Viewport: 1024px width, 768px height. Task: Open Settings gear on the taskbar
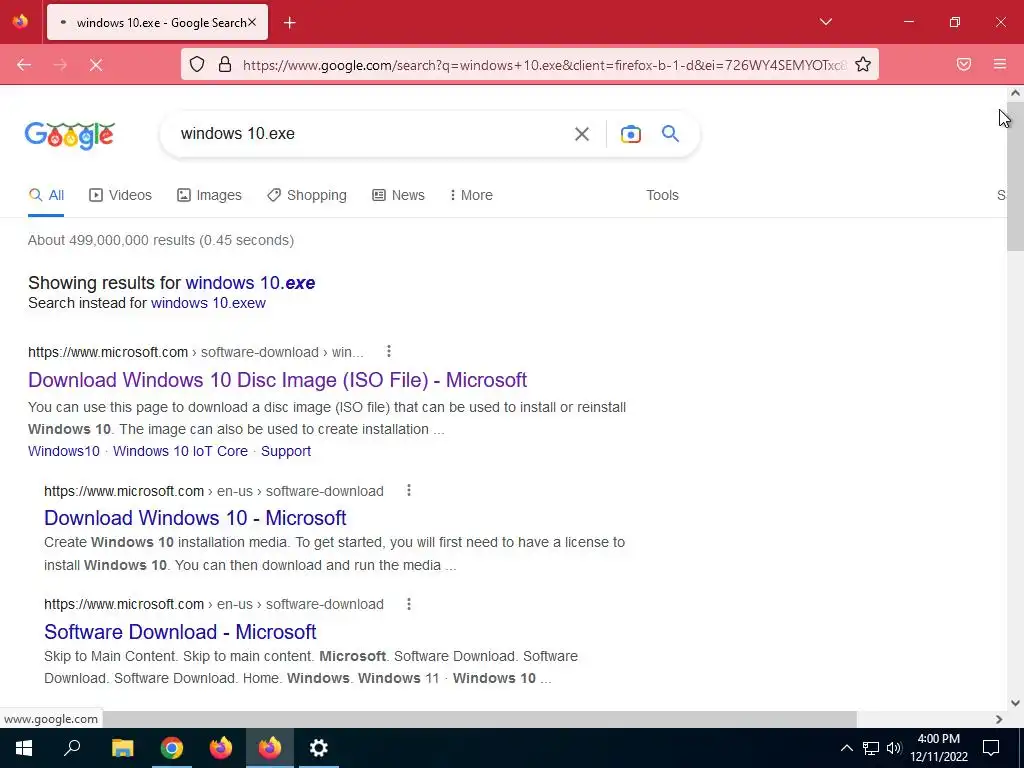click(319, 748)
